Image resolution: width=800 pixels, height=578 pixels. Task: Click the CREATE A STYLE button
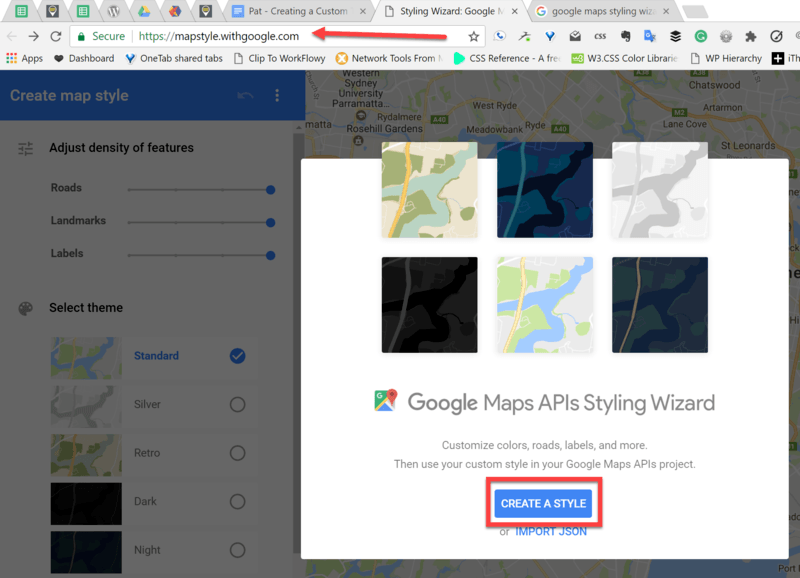543,504
